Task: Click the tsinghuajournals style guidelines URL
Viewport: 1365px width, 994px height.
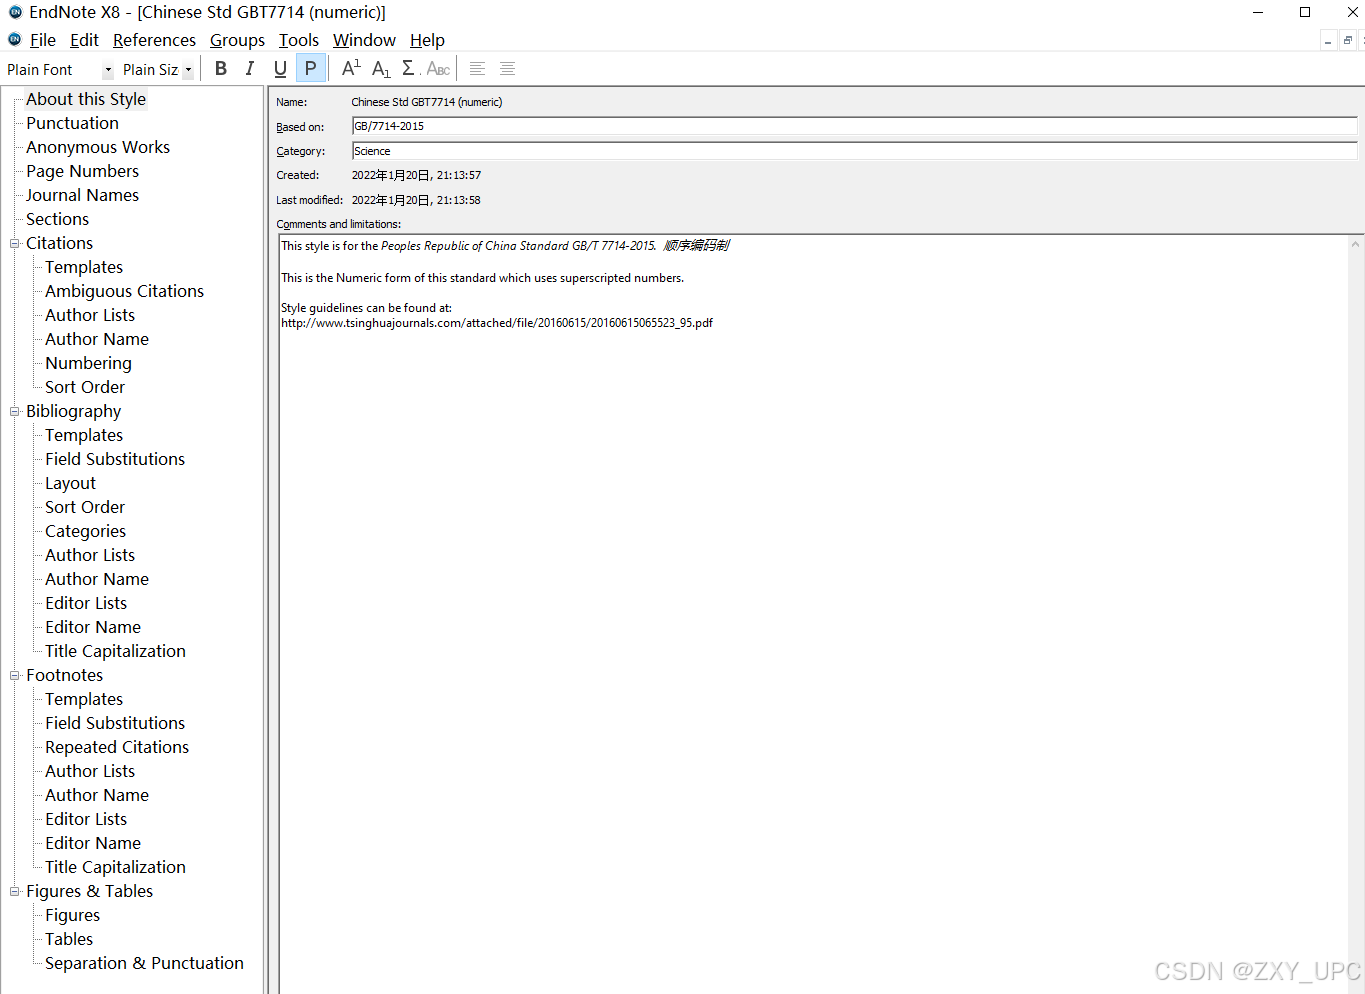Action: 497,323
